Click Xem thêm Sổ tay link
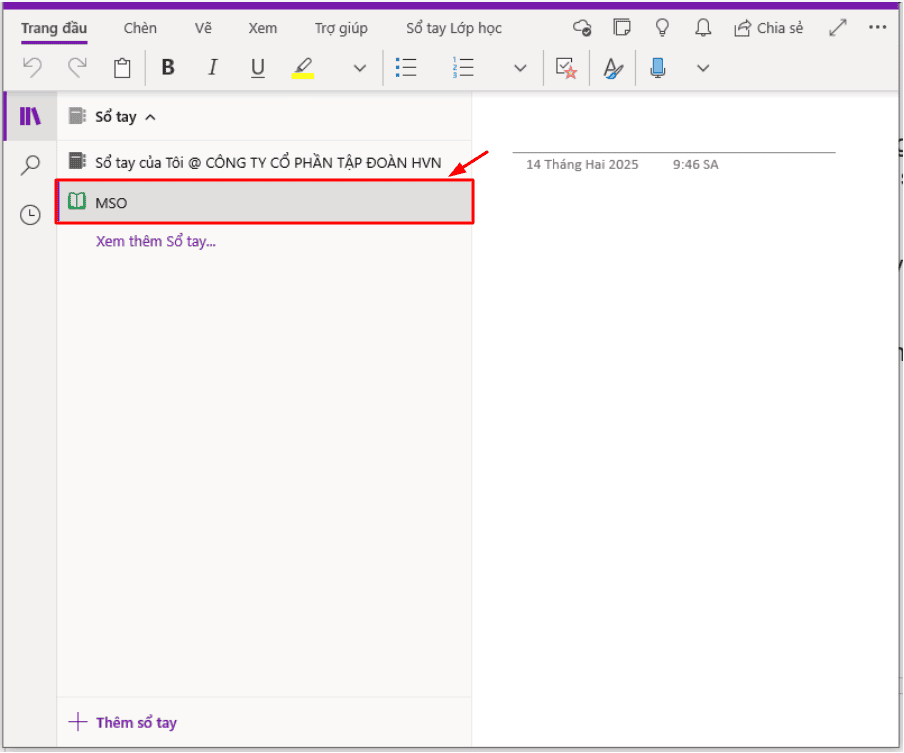The width and height of the screenshot is (904, 753). click(156, 242)
